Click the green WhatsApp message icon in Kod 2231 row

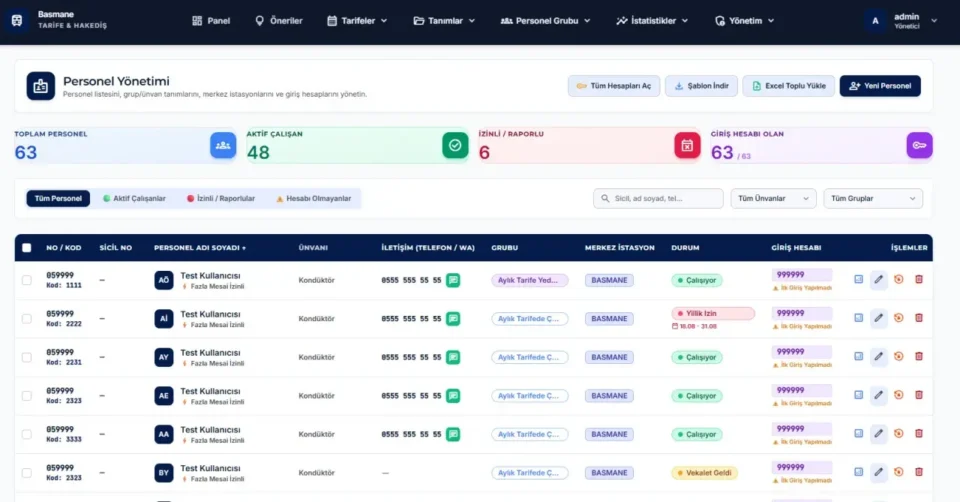453,358
